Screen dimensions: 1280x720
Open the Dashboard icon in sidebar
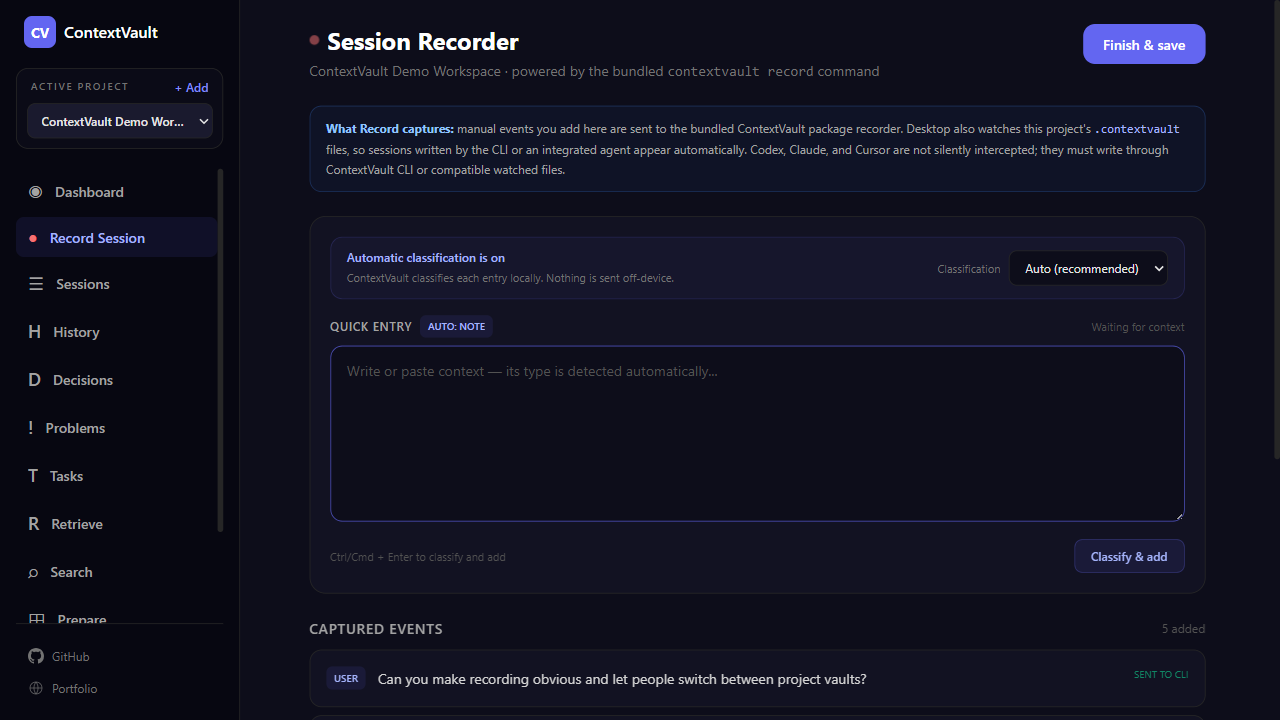click(x=36, y=192)
